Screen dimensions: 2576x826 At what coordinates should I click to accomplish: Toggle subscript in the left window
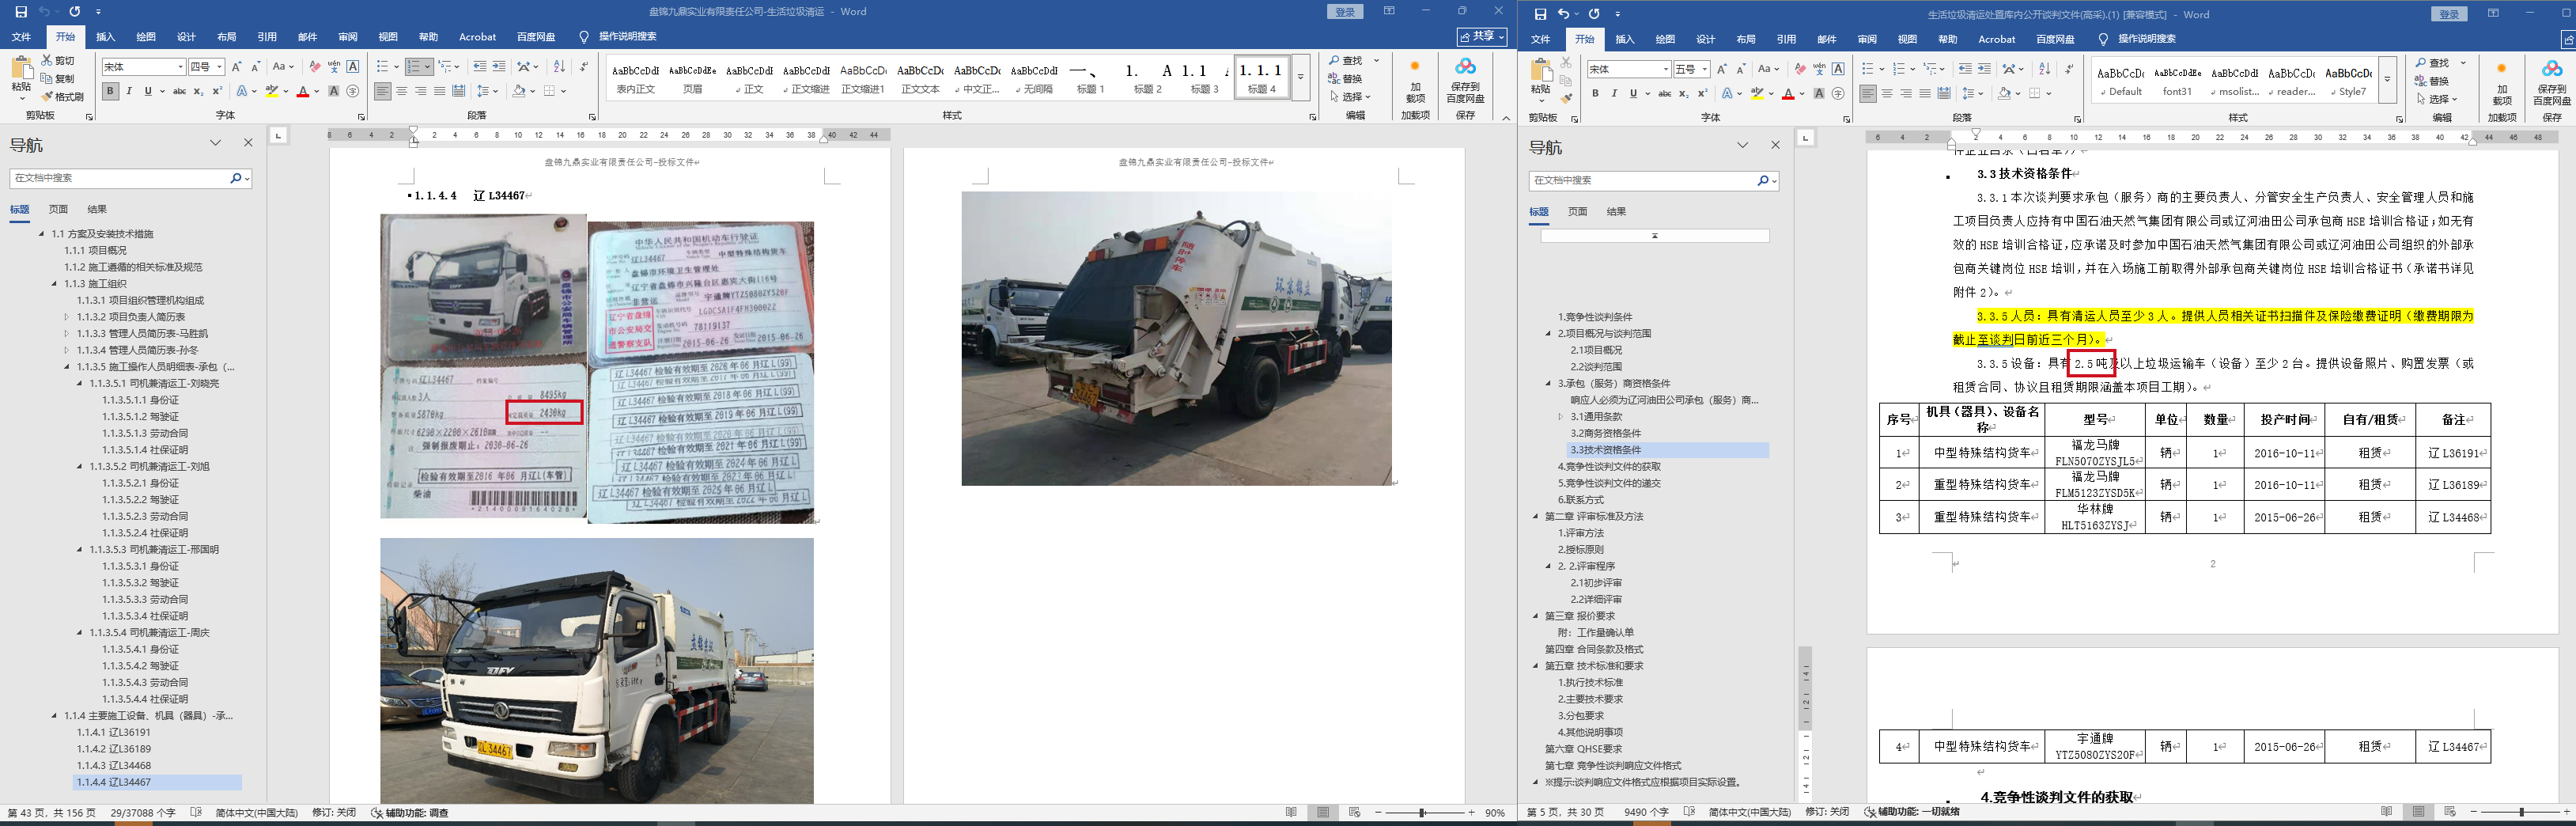(x=198, y=91)
